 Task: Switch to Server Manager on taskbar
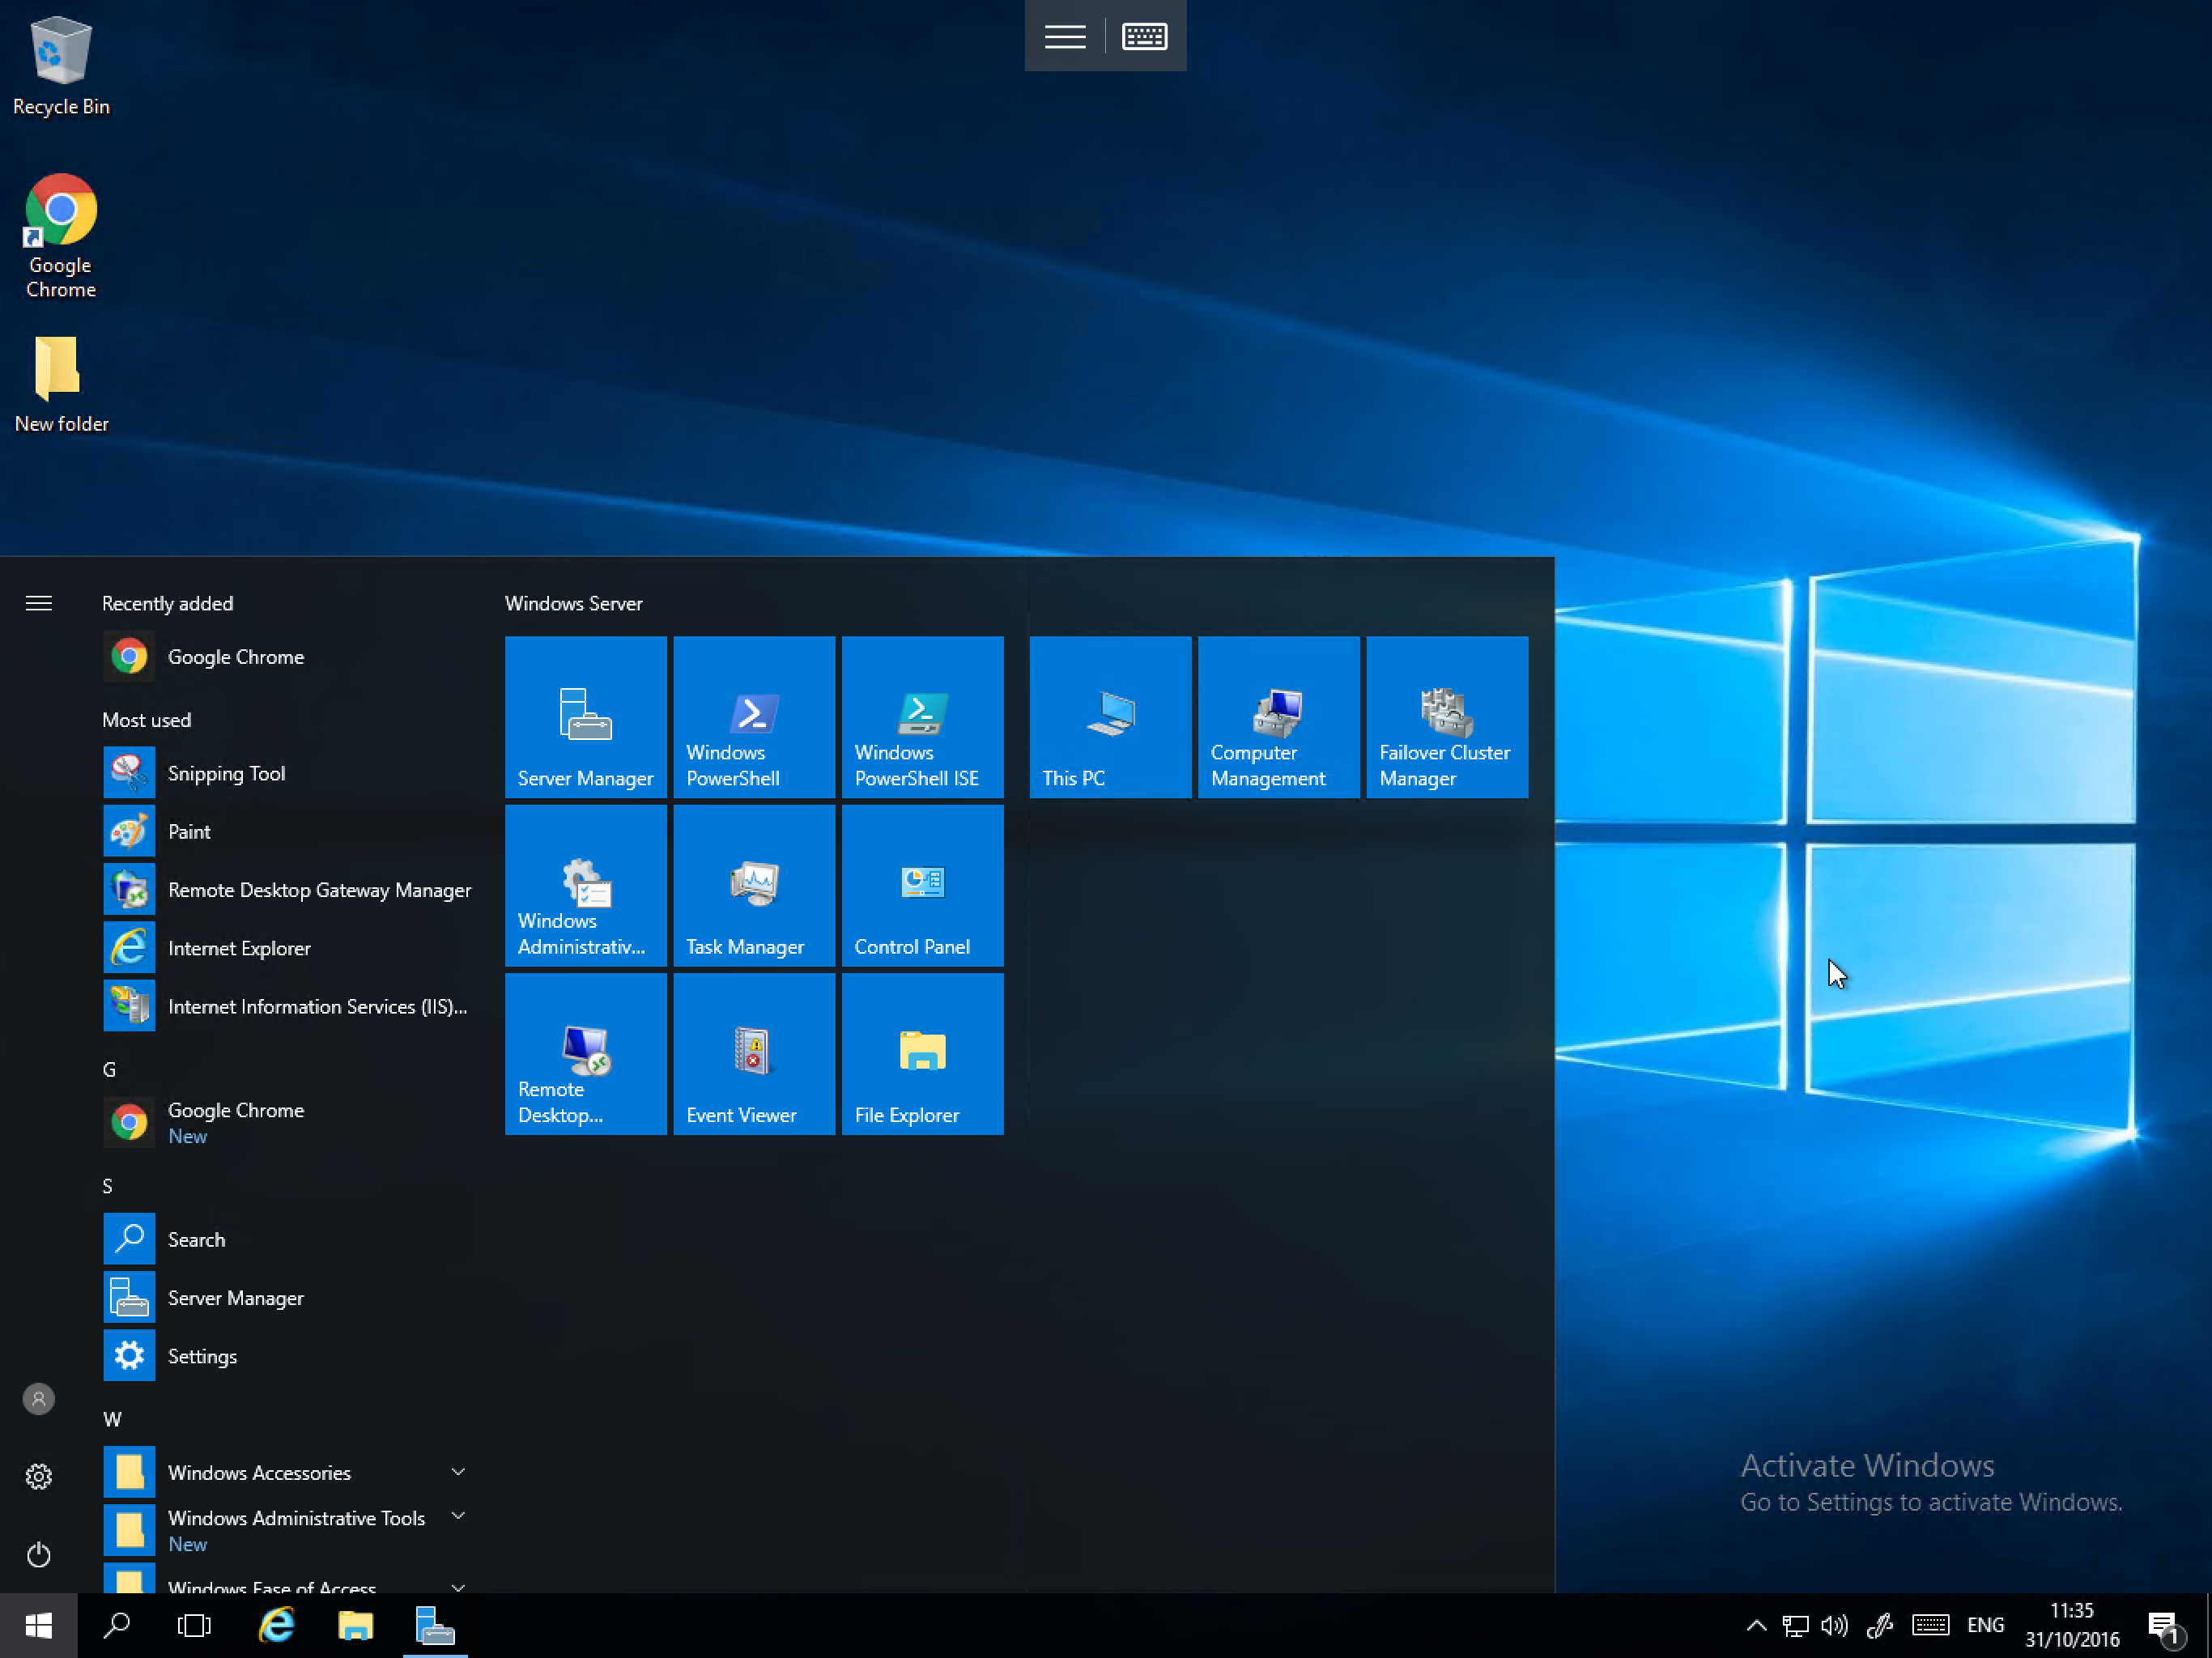click(x=436, y=1626)
